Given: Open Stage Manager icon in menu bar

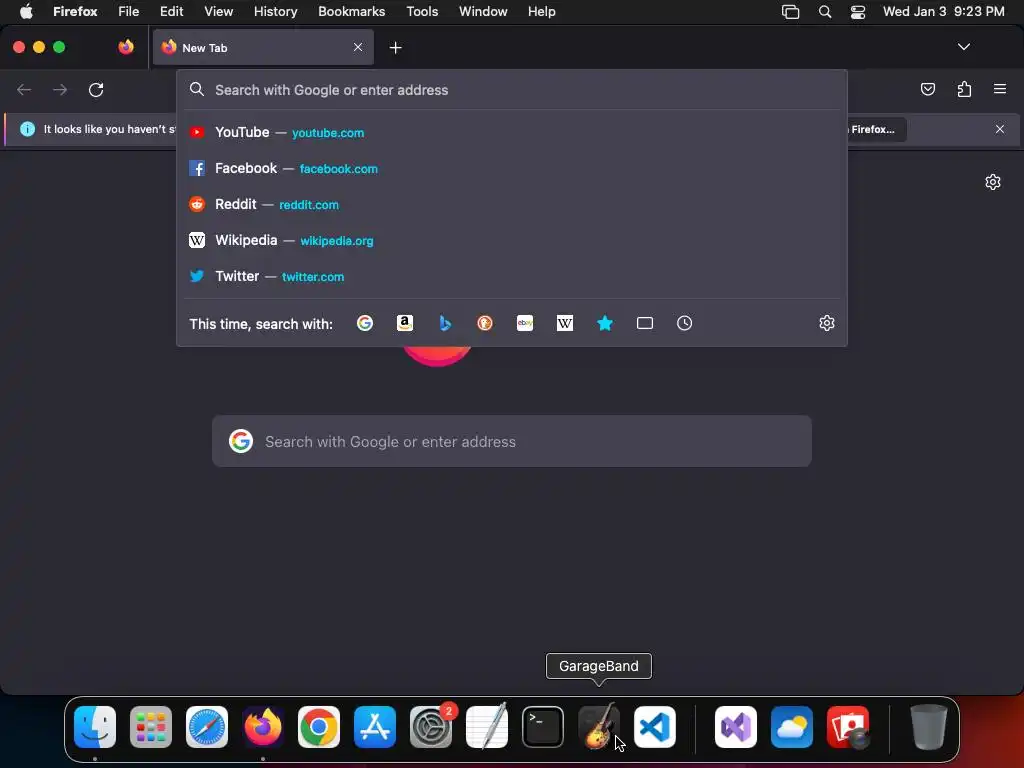Looking at the screenshot, I should pyautogui.click(x=790, y=12).
